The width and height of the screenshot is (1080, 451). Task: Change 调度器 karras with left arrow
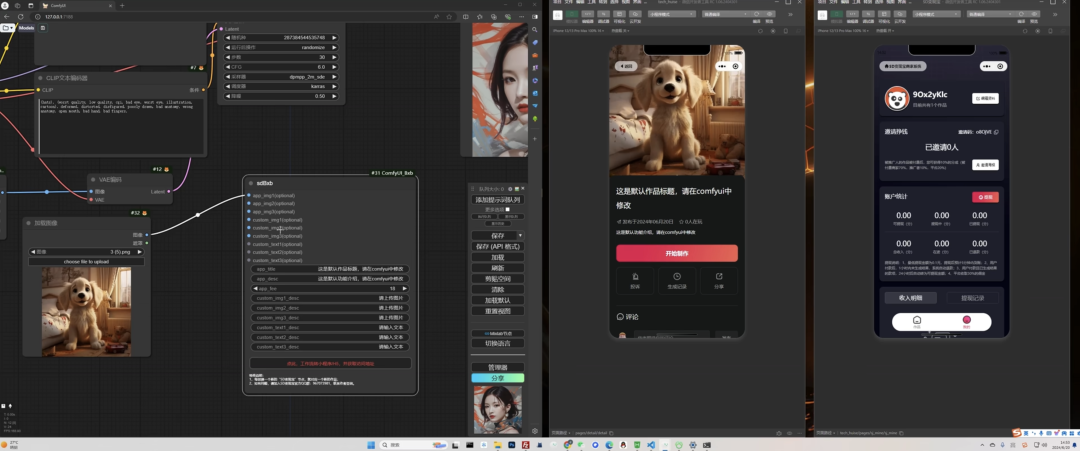click(228, 87)
